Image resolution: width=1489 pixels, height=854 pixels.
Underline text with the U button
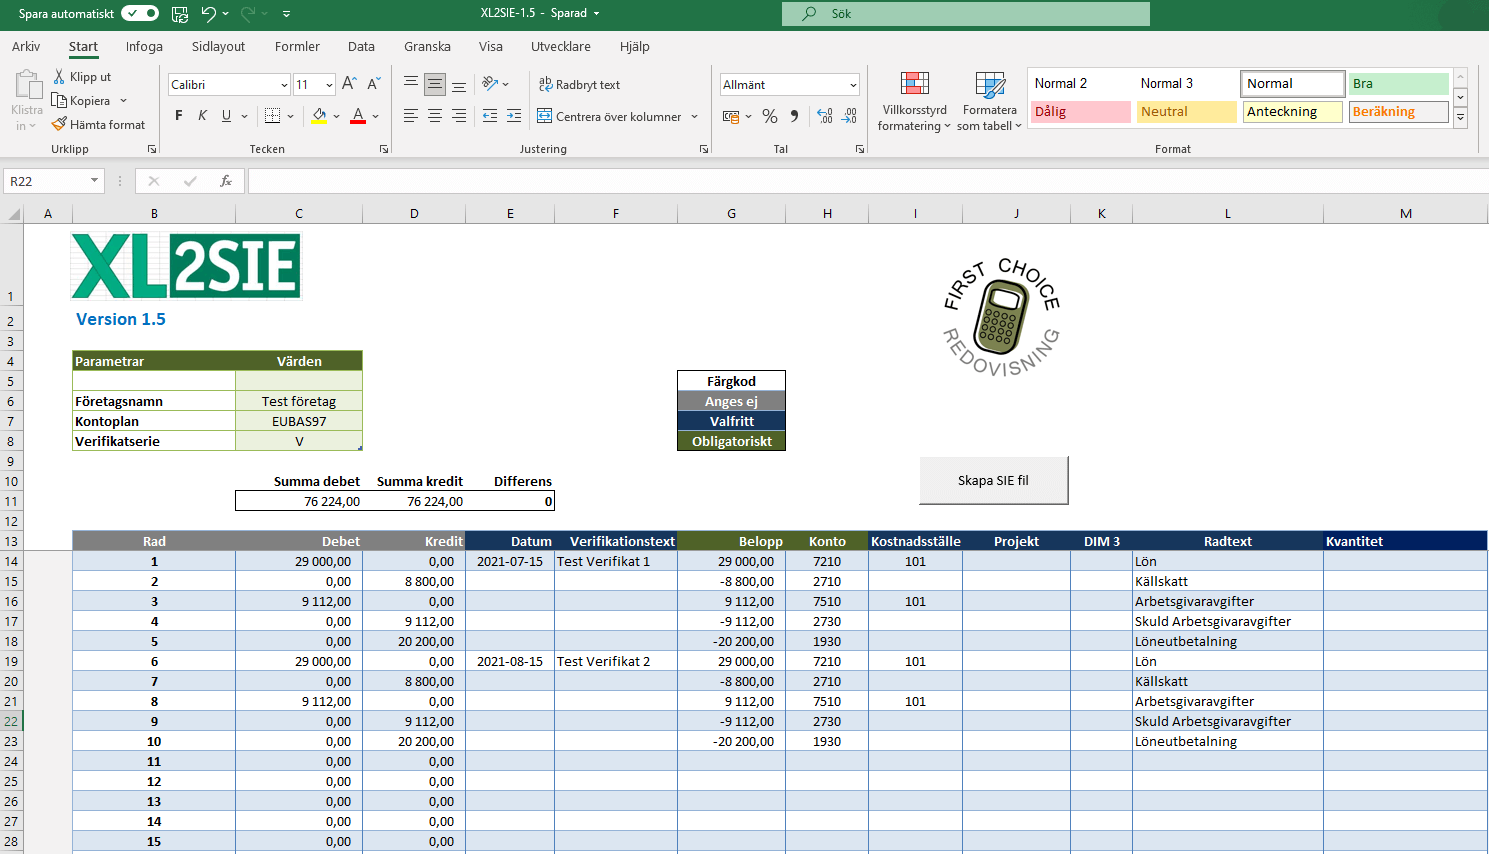[x=226, y=116]
